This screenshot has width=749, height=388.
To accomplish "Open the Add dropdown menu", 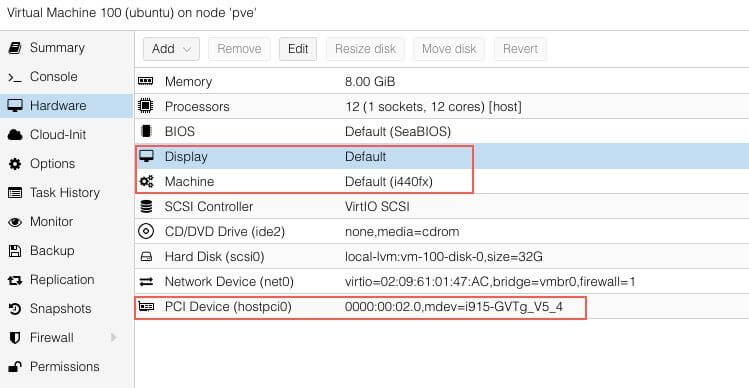I will point(171,49).
